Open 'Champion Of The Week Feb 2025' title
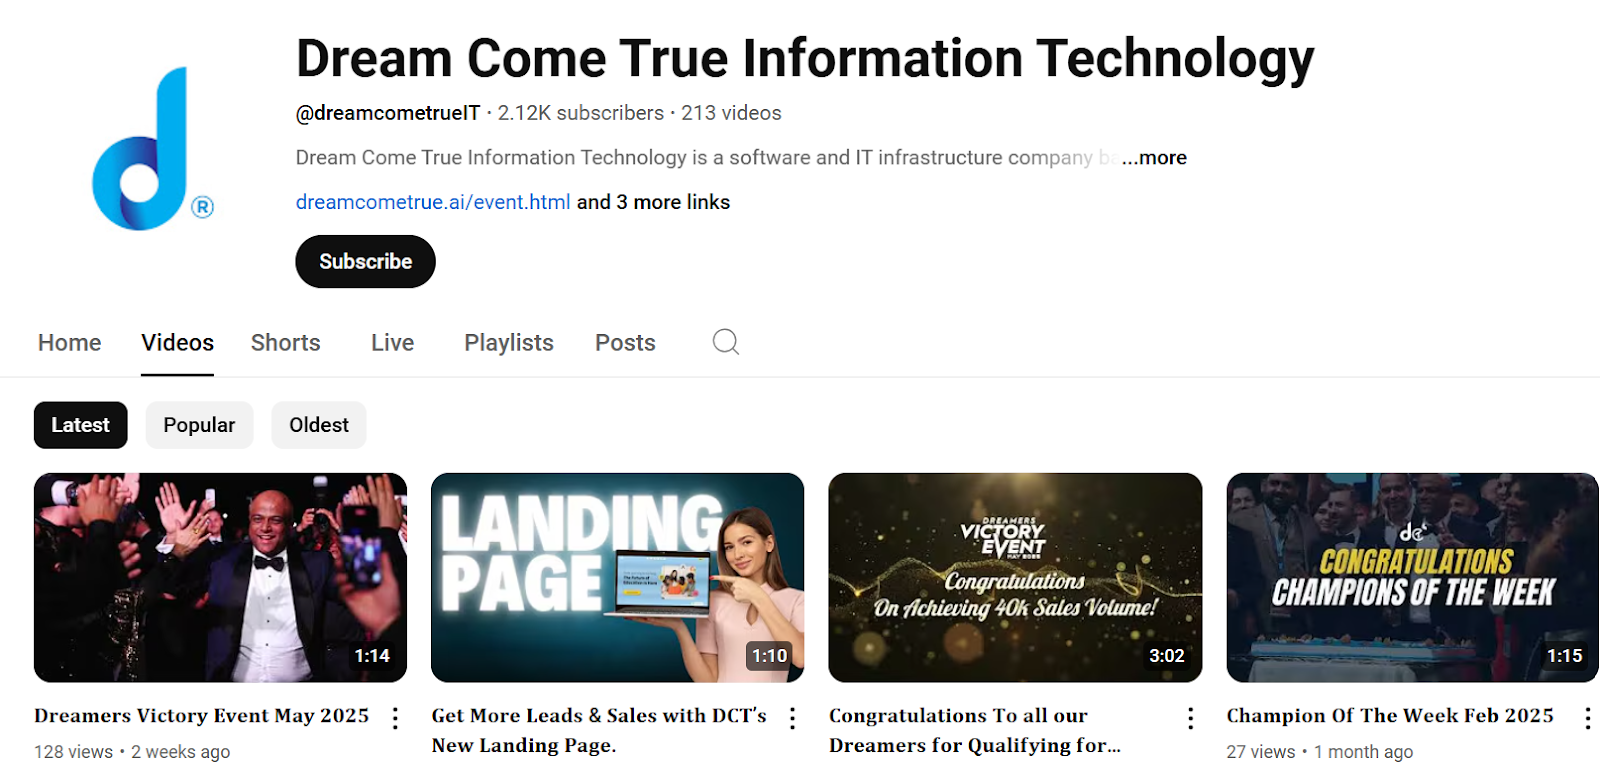 tap(1390, 716)
